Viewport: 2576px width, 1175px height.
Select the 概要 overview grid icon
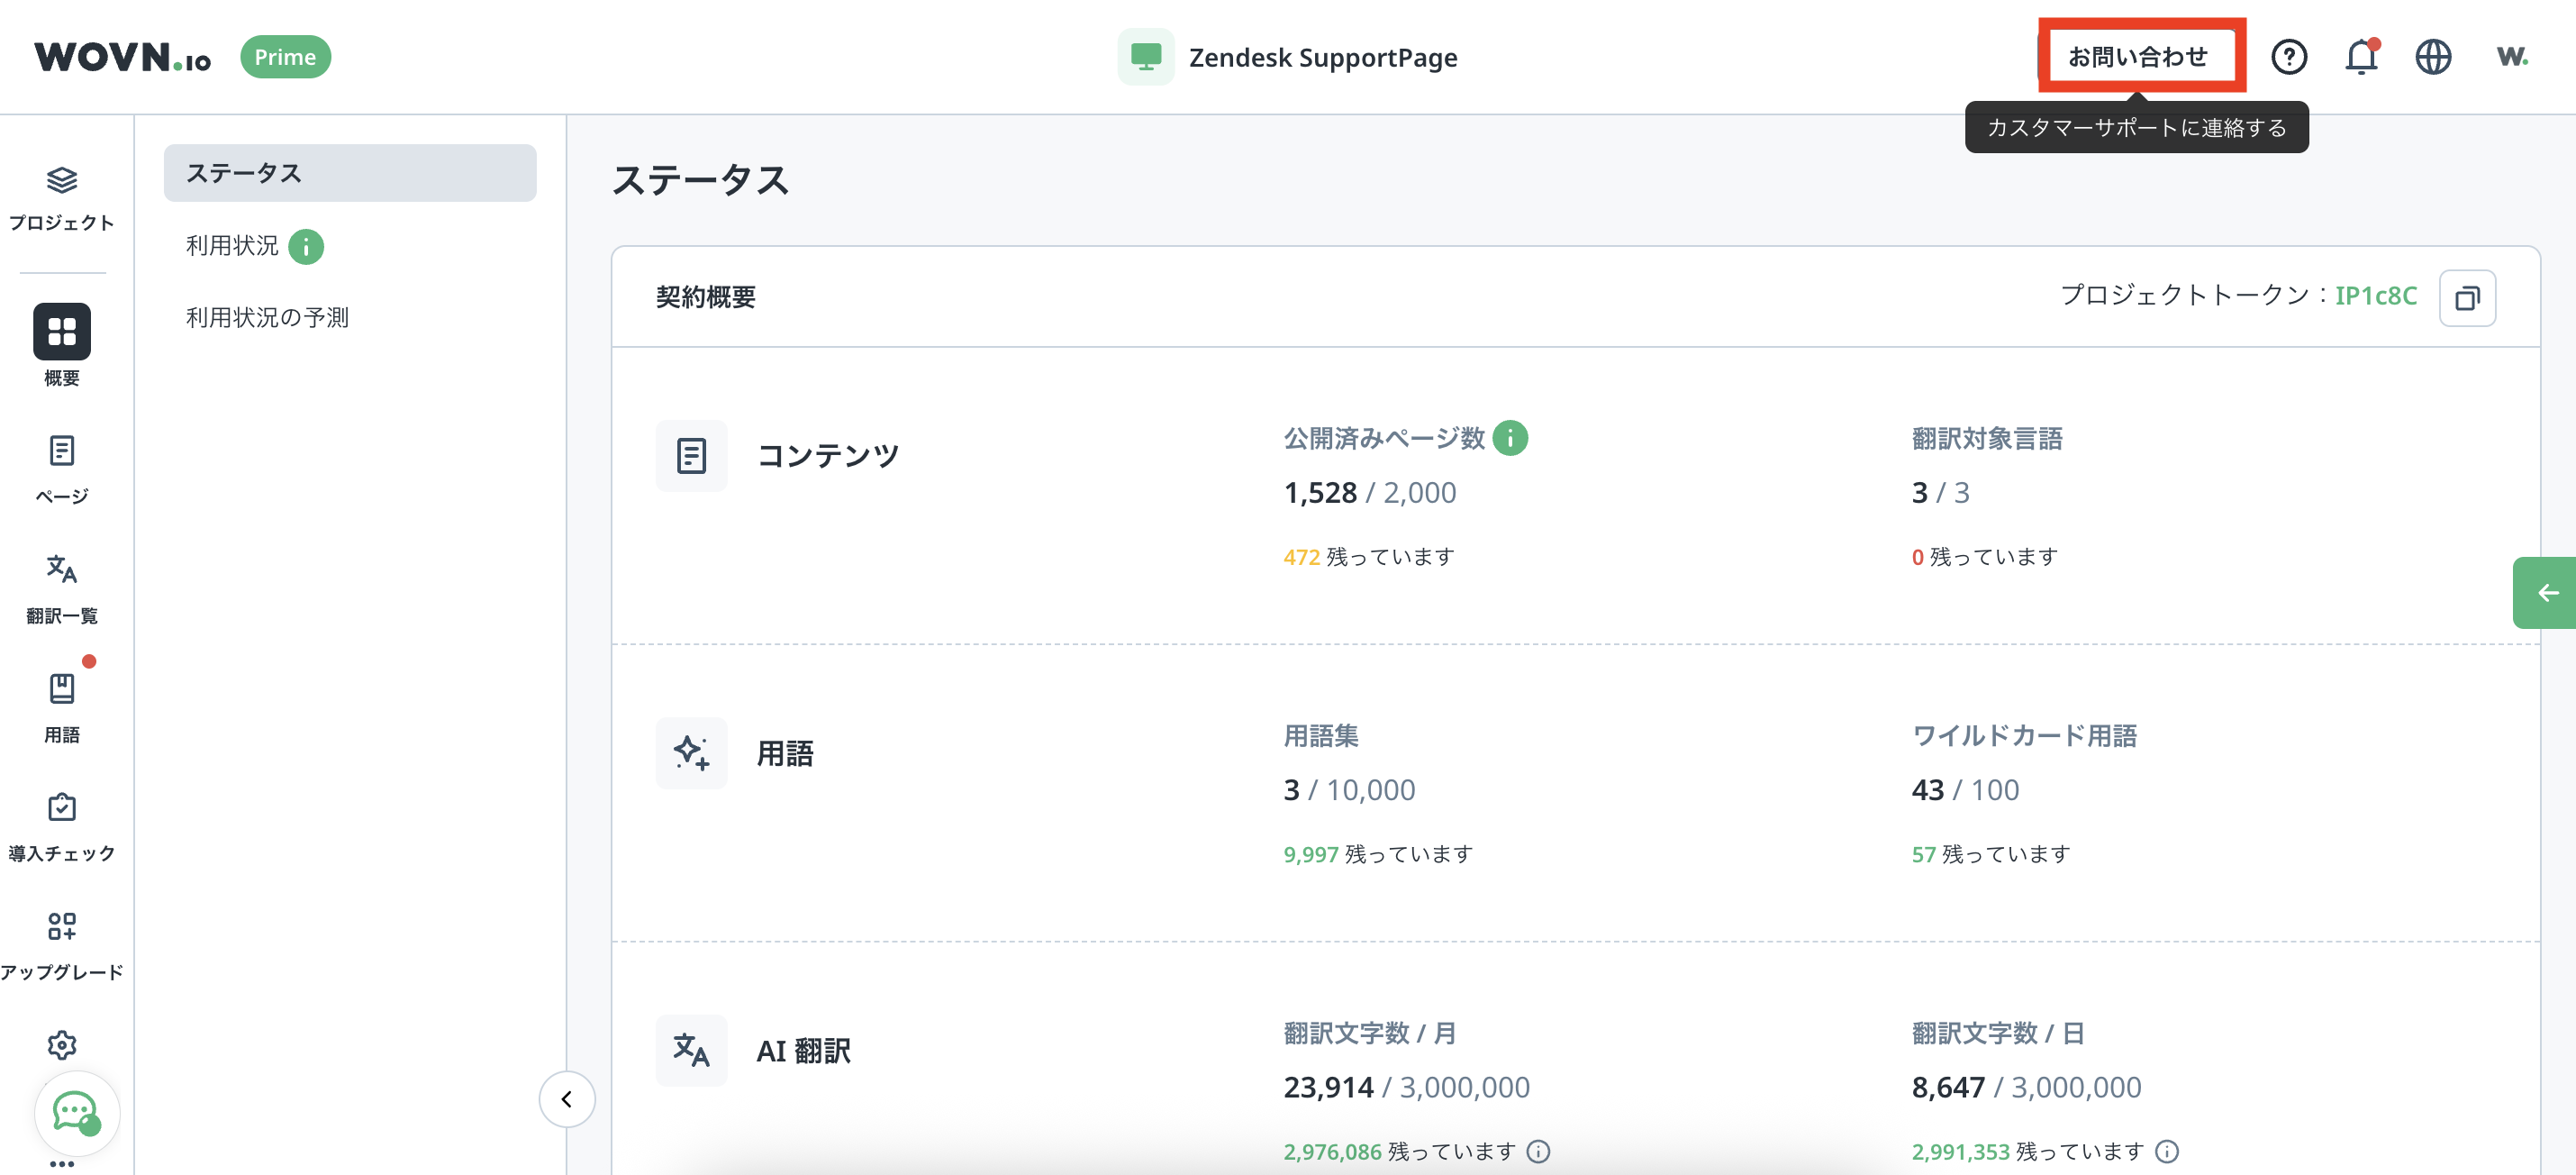click(x=61, y=331)
